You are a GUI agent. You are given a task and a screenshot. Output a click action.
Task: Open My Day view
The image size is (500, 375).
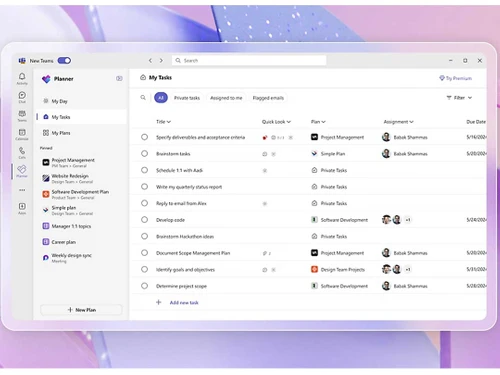[81, 101]
